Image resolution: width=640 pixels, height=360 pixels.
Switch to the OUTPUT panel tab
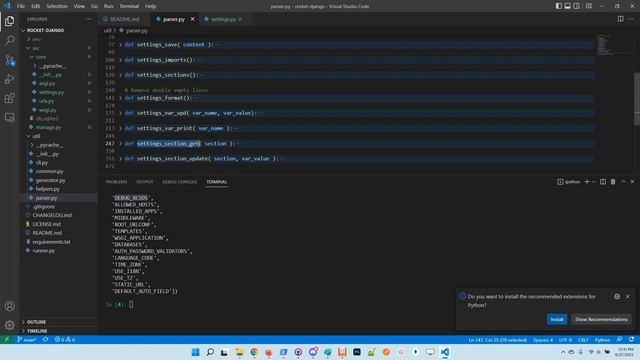coord(144,182)
